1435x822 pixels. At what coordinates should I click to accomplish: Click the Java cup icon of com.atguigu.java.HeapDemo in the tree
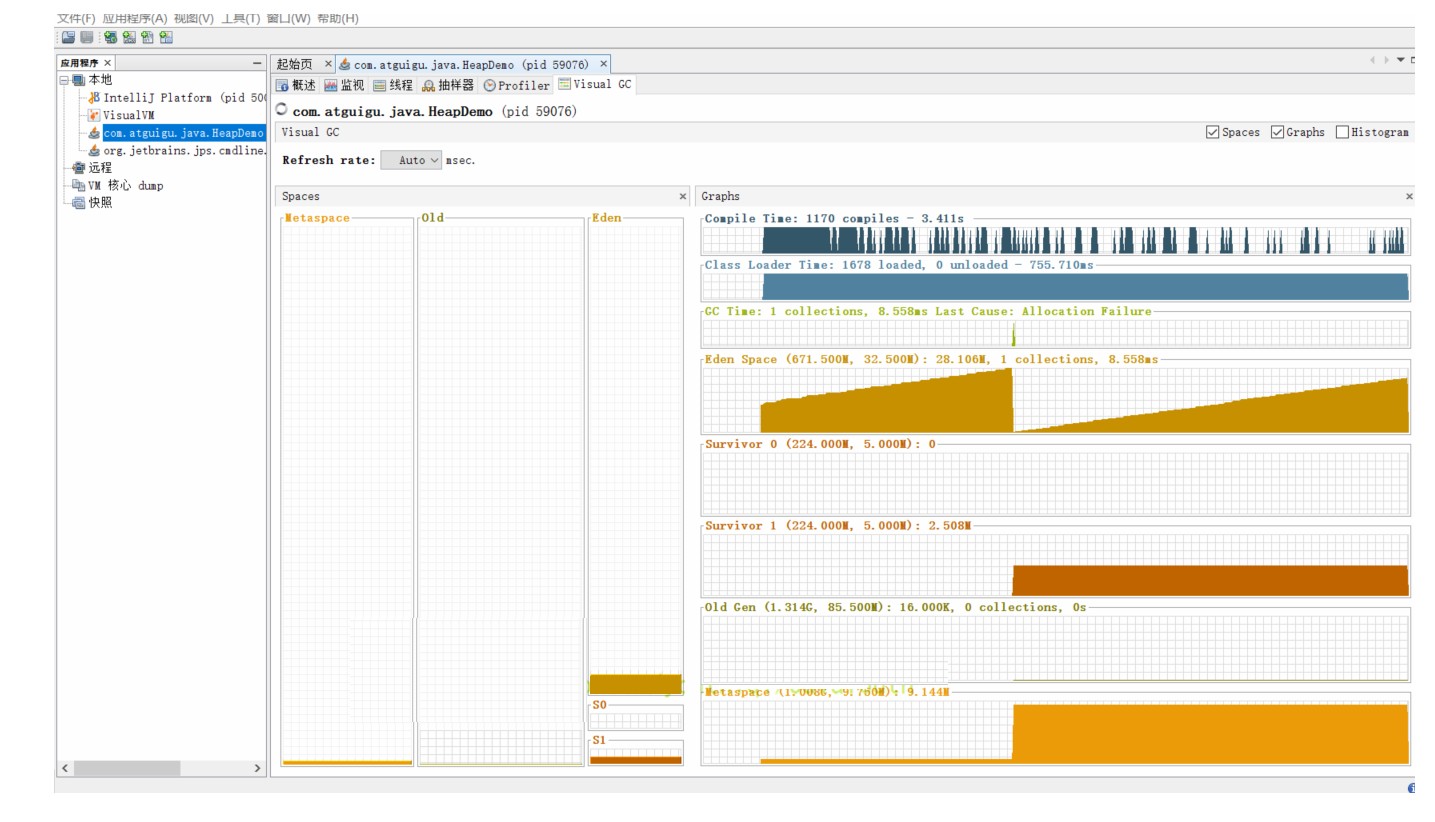[x=94, y=133]
